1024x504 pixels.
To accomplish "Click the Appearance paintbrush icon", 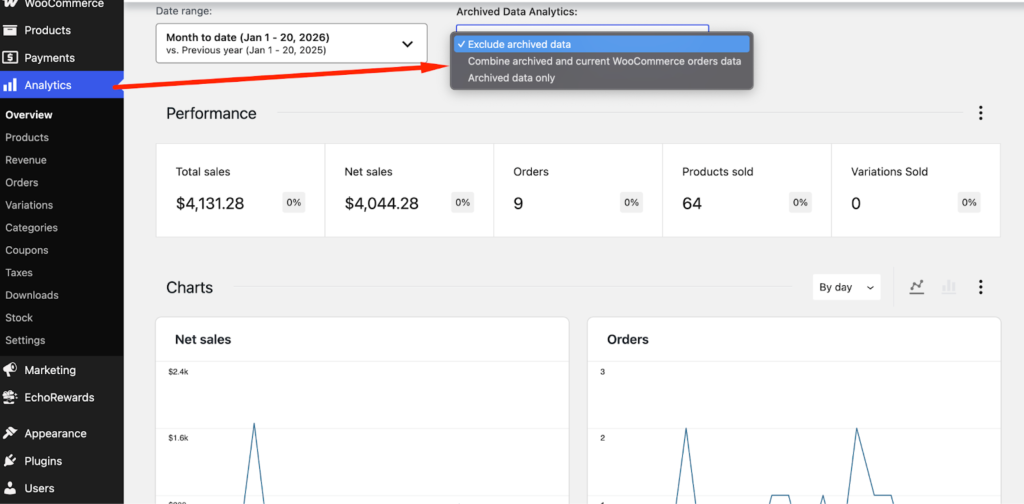I will (10, 433).
